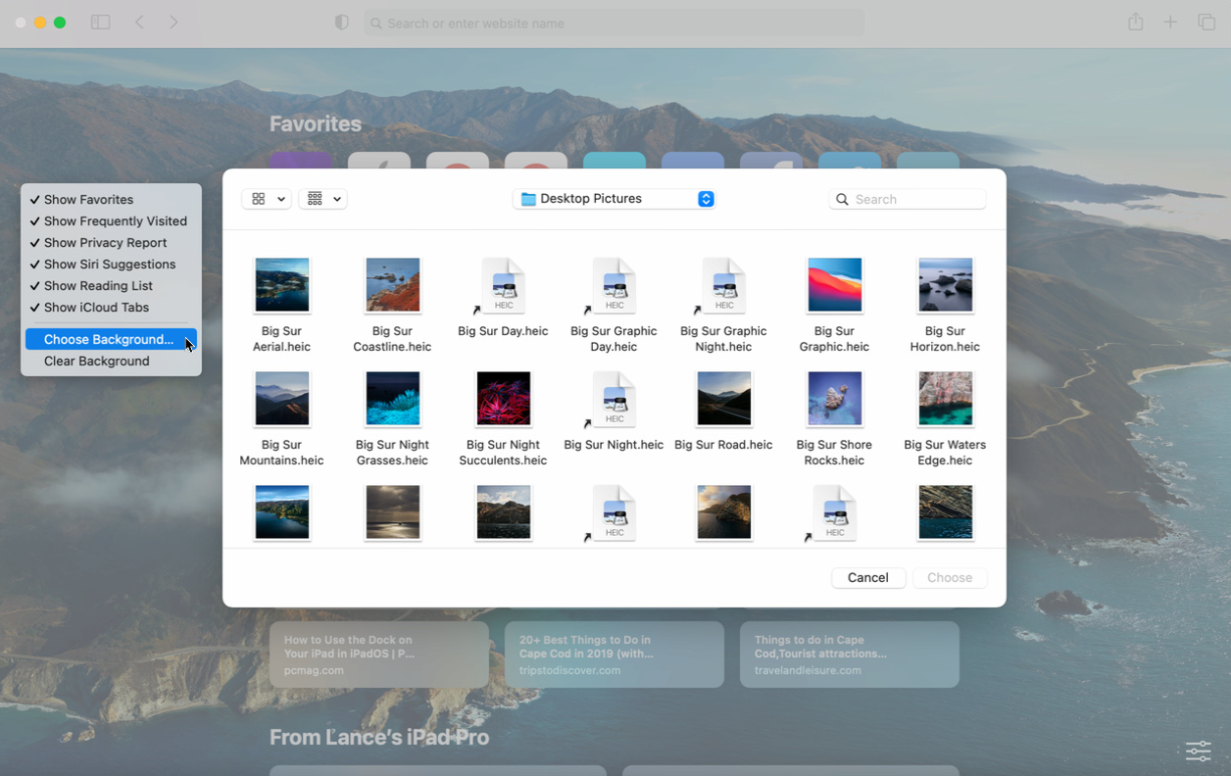The width and height of the screenshot is (1231, 776).
Task: Open the grouping options dropdown
Action: (323, 199)
